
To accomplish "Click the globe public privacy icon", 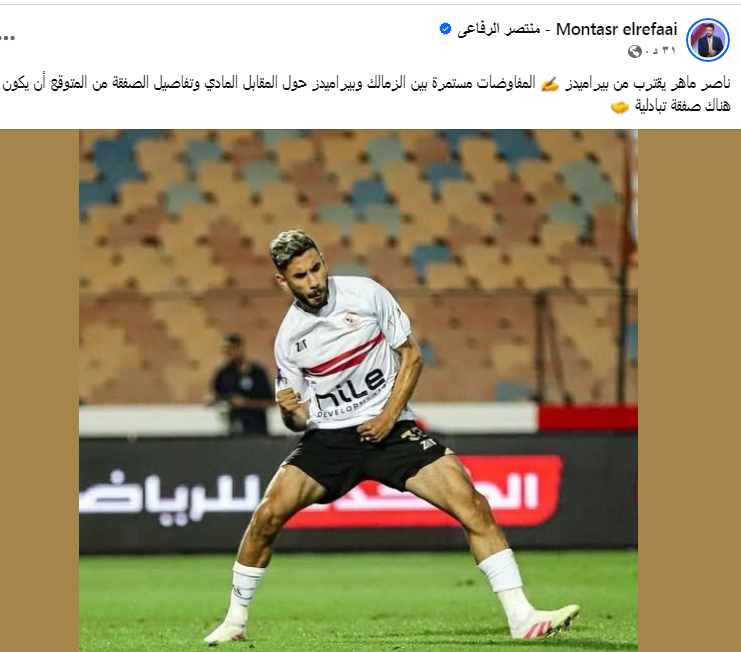I will pos(634,51).
